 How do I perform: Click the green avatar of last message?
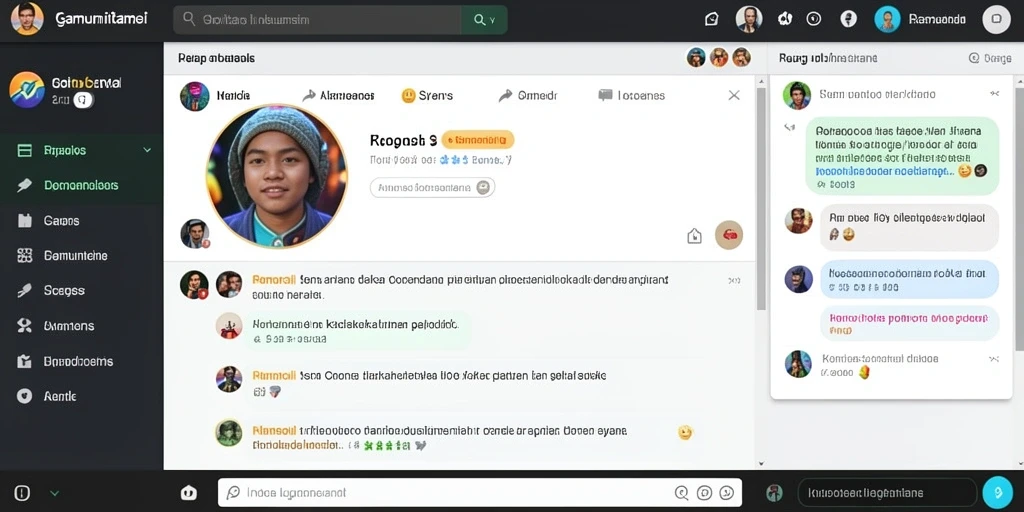pos(229,432)
